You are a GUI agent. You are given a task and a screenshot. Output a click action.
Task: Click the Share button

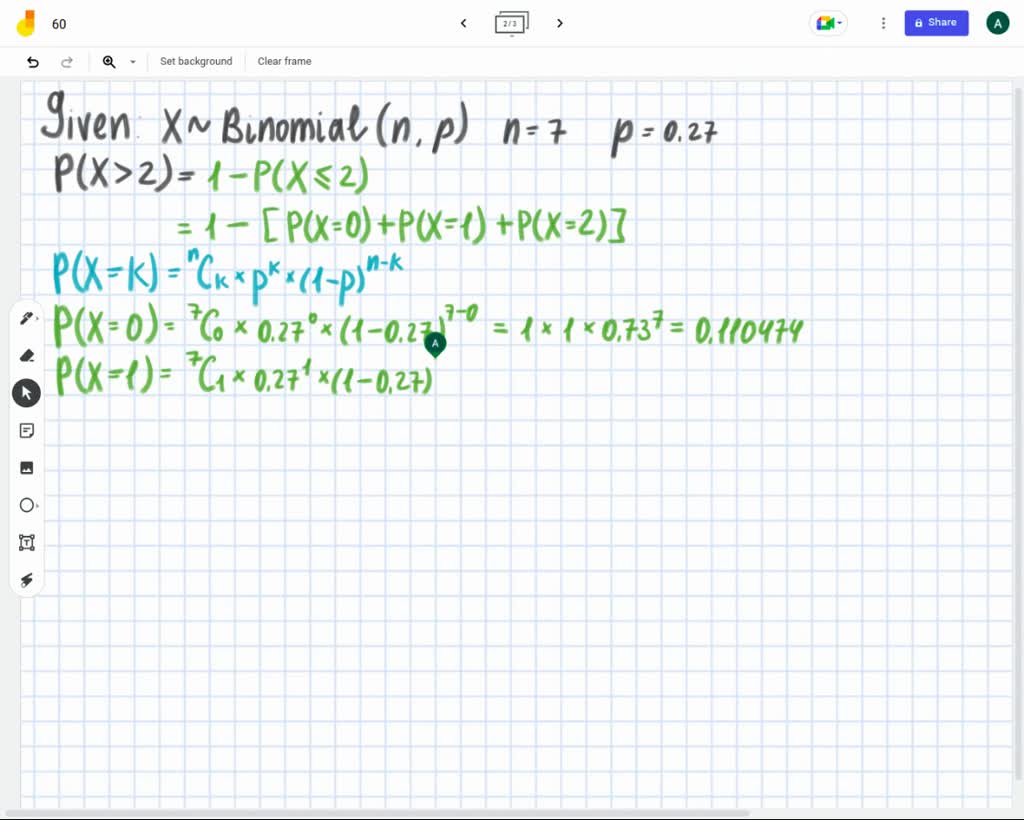tap(936, 22)
